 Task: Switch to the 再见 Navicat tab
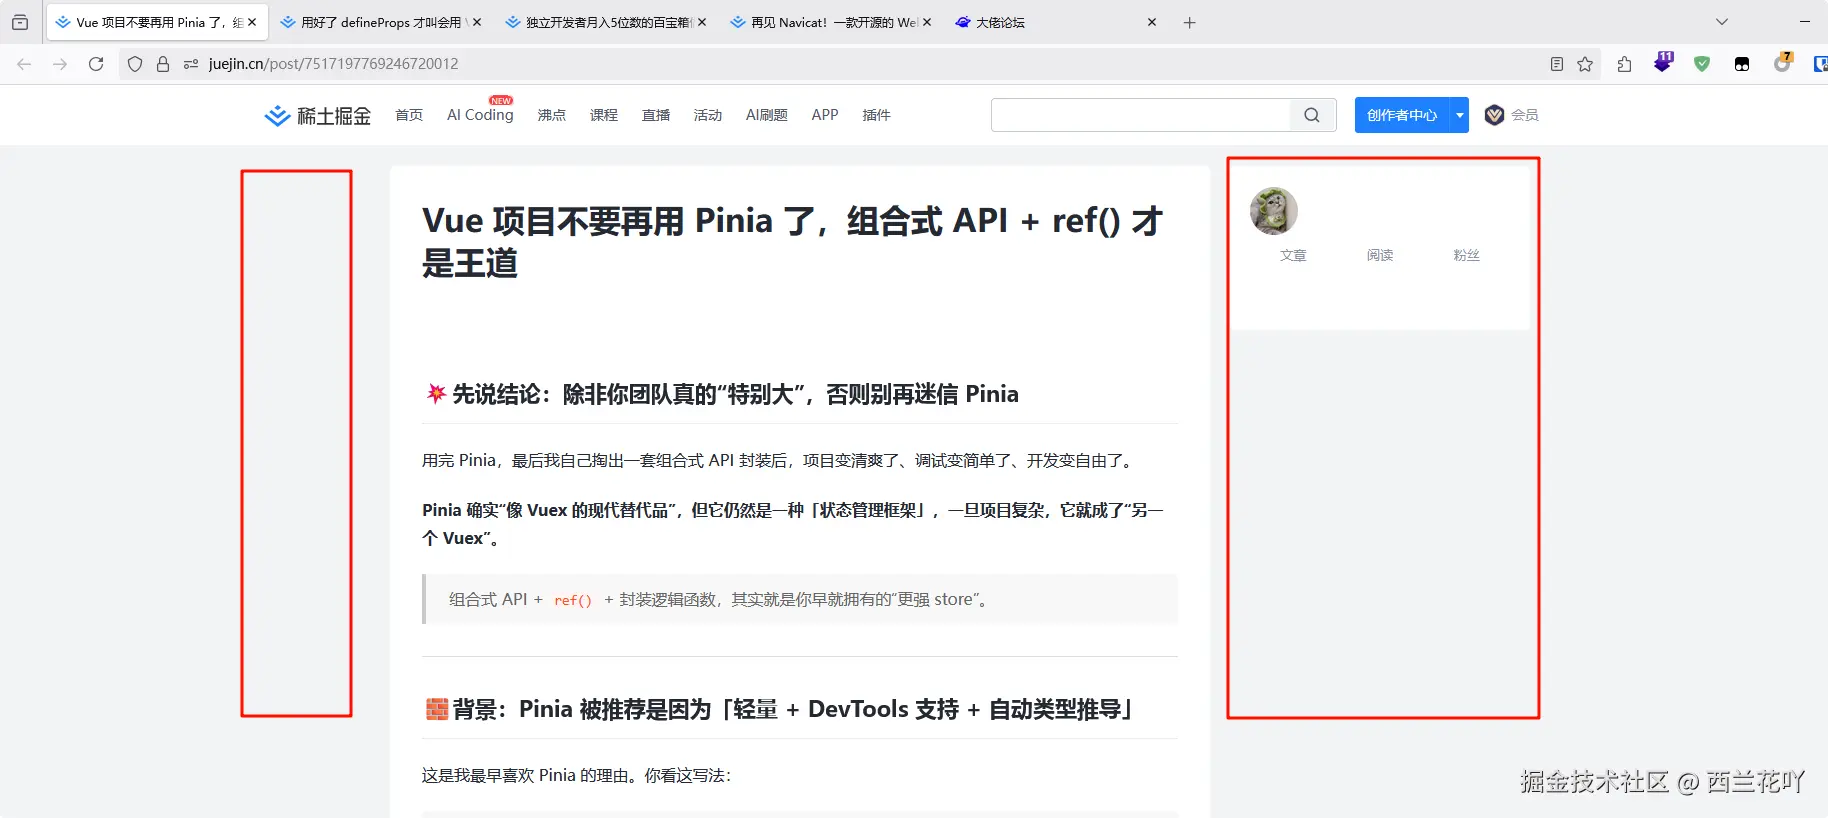[831, 22]
